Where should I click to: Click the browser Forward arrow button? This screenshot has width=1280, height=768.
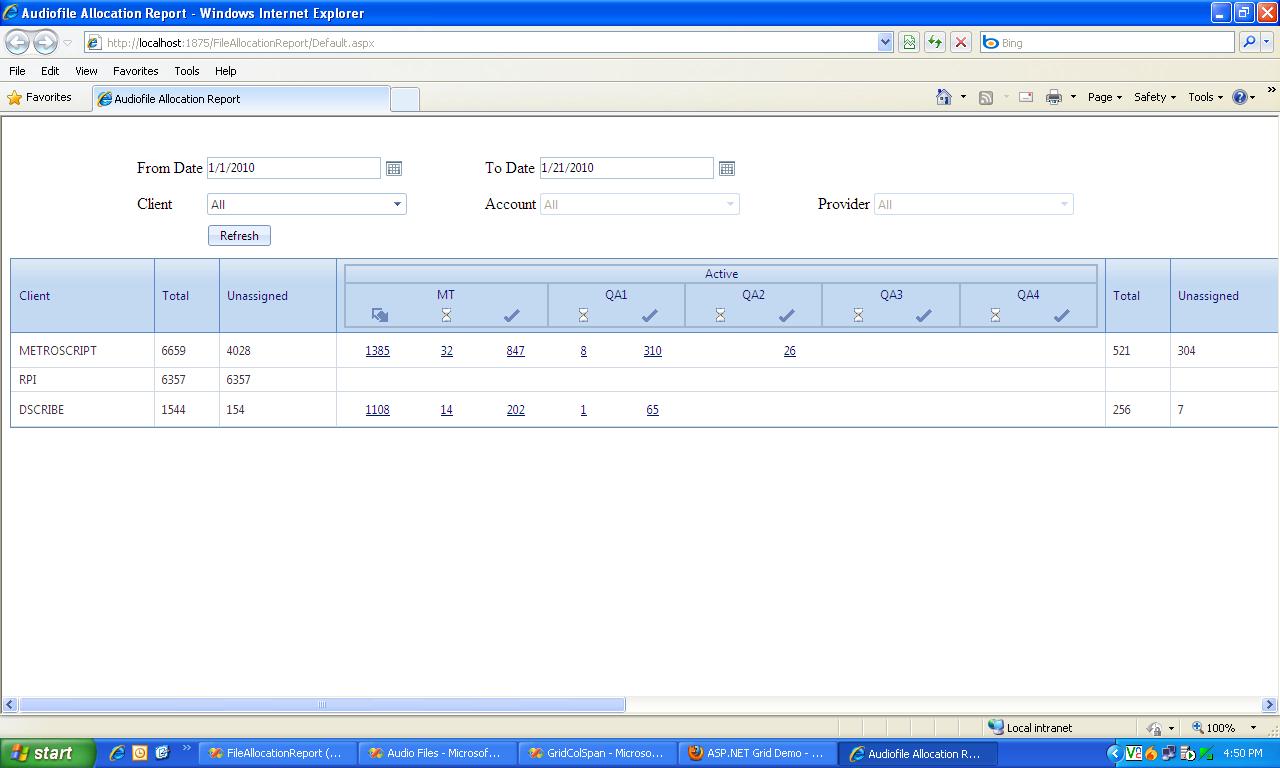[45, 42]
